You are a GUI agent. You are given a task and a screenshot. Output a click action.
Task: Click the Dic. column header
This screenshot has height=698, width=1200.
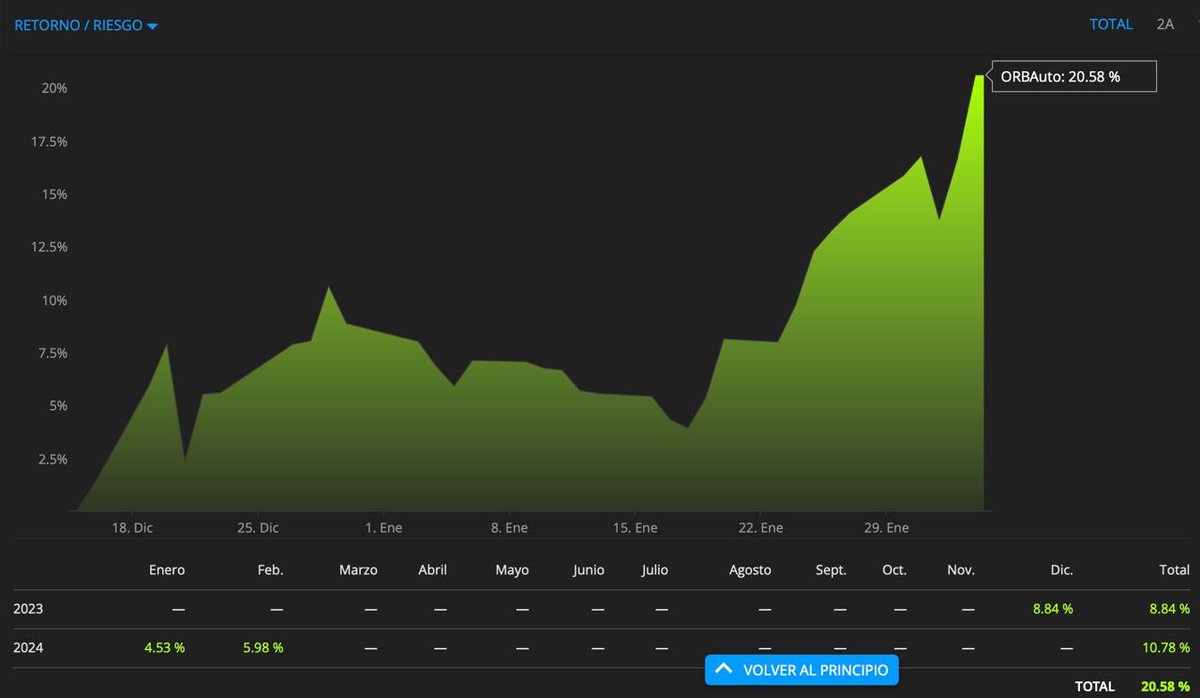tap(1062, 570)
